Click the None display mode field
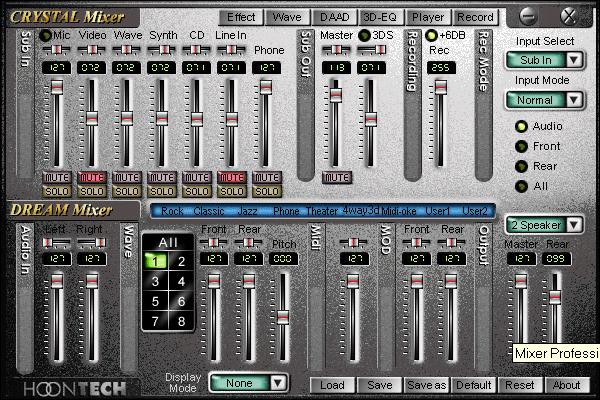 240,383
